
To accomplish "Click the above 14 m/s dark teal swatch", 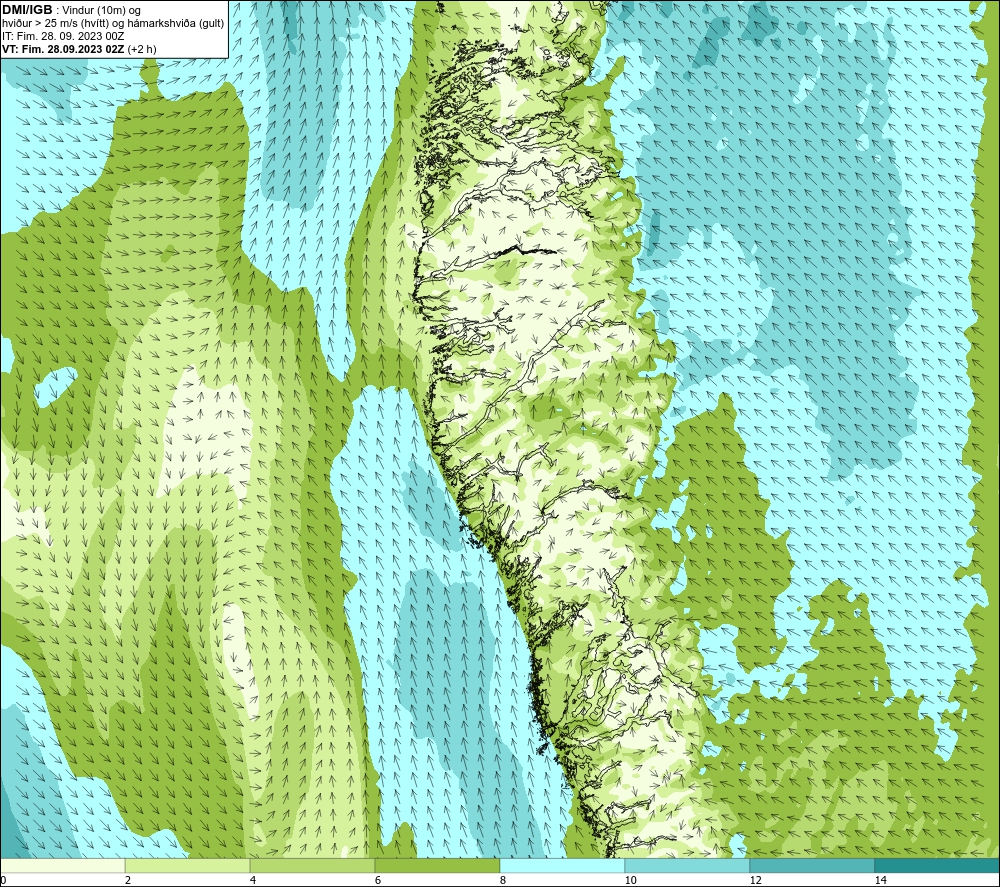I will 938,865.
